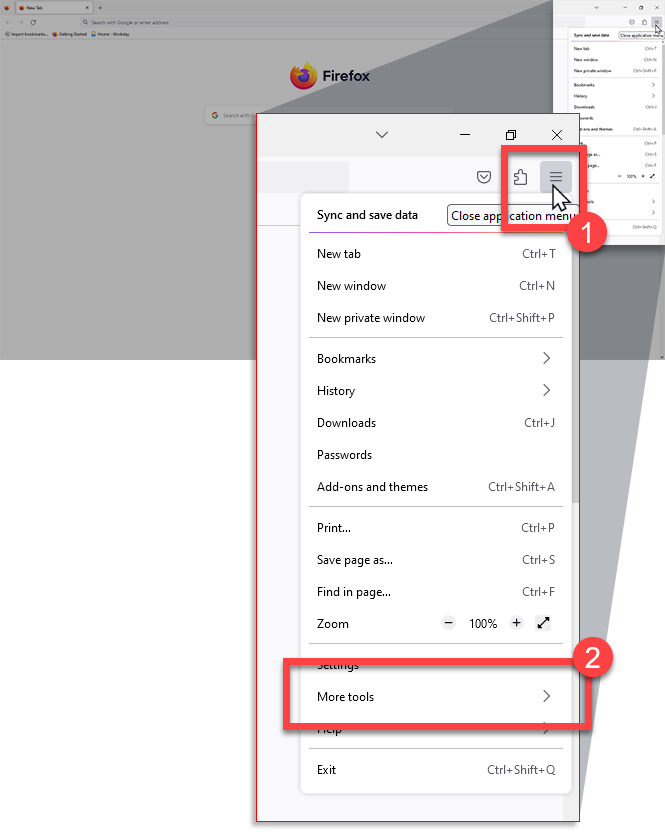Click the small Pocket icon in background window toolbar
665x837 pixels.
pos(632,22)
